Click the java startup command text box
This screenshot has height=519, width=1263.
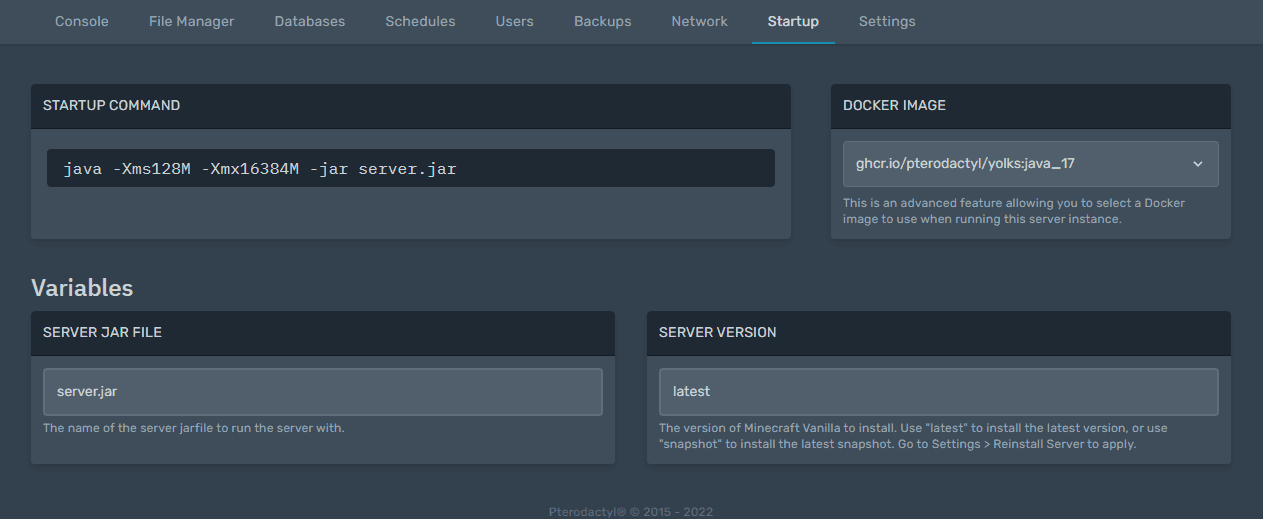410,168
